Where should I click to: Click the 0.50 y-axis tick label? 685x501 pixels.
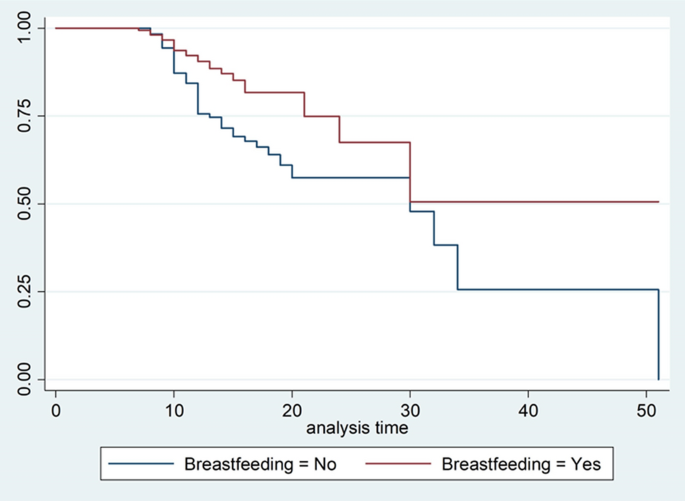pyautogui.click(x=27, y=204)
